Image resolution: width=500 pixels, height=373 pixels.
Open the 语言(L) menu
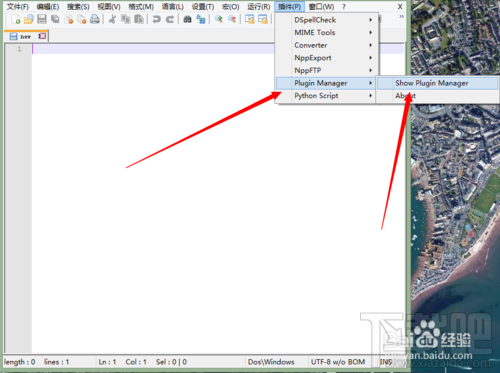pyautogui.click(x=173, y=7)
